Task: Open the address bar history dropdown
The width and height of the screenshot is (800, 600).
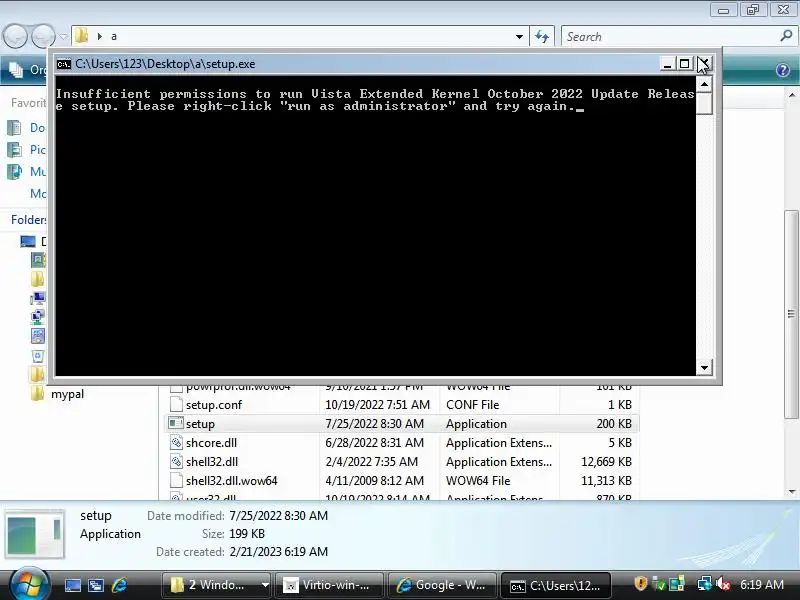Action: [519, 37]
